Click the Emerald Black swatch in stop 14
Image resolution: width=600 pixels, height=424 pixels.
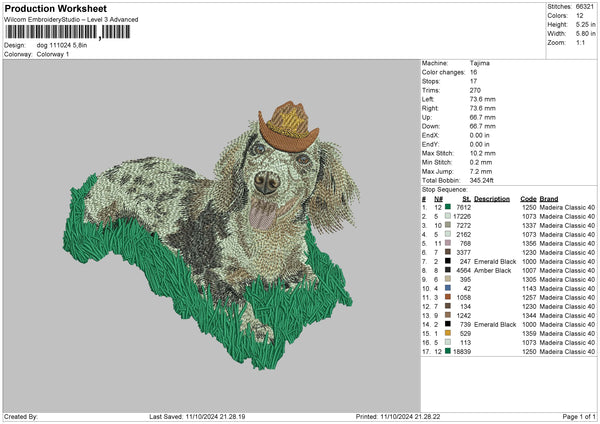pyautogui.click(x=446, y=324)
